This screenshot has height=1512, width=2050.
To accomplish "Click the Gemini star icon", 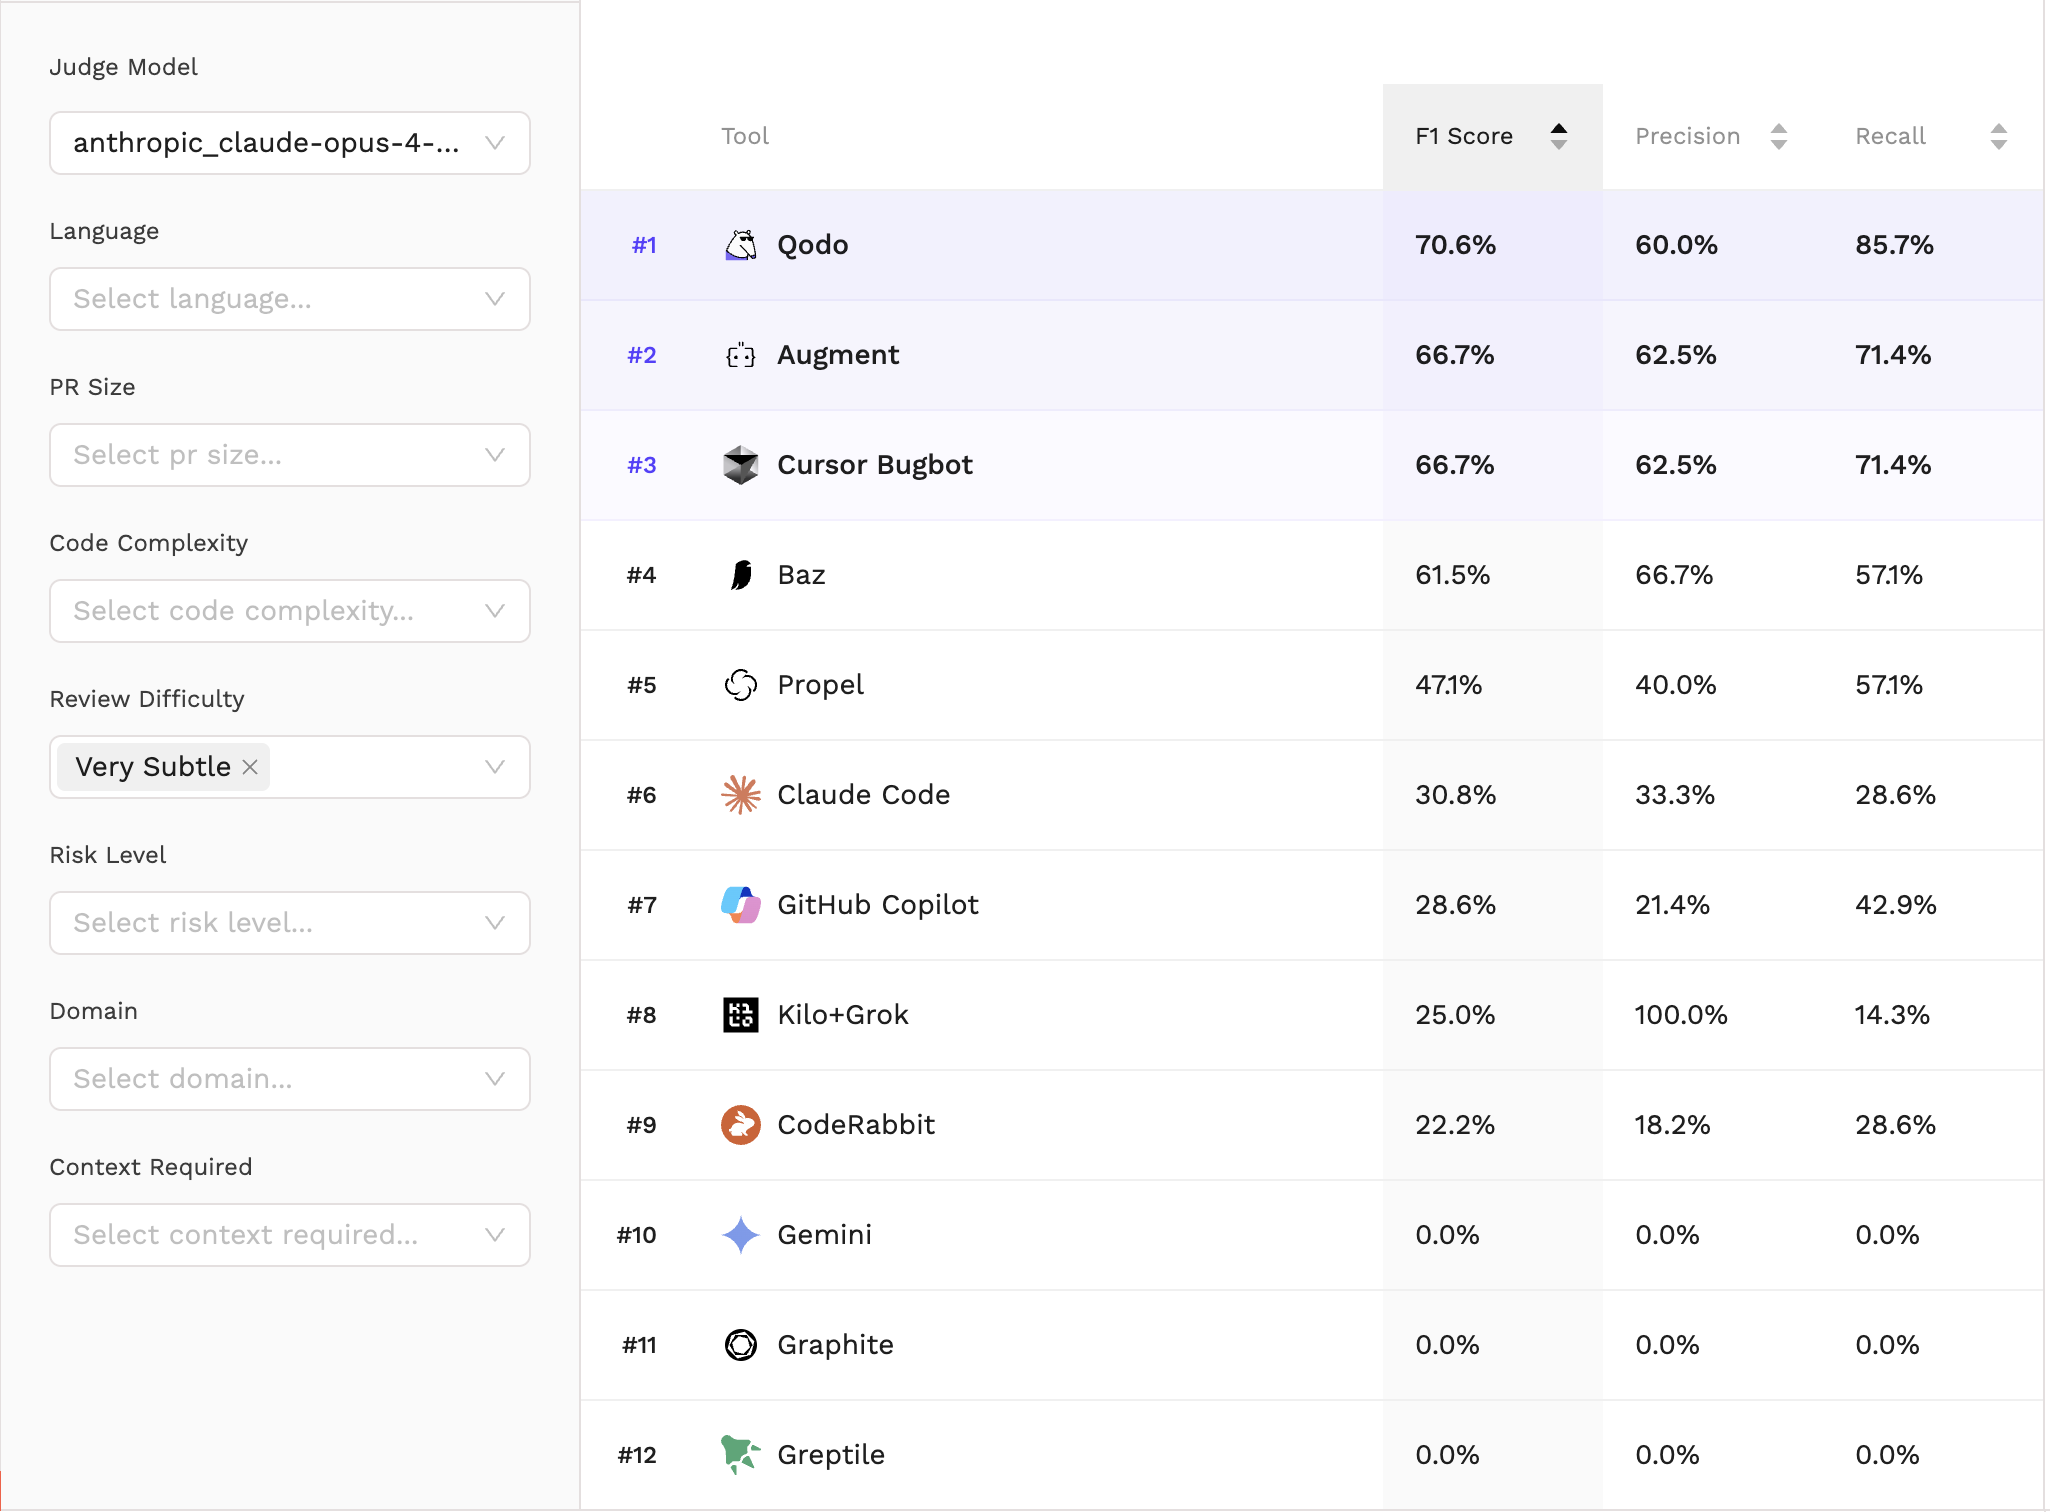I will pyautogui.click(x=740, y=1235).
